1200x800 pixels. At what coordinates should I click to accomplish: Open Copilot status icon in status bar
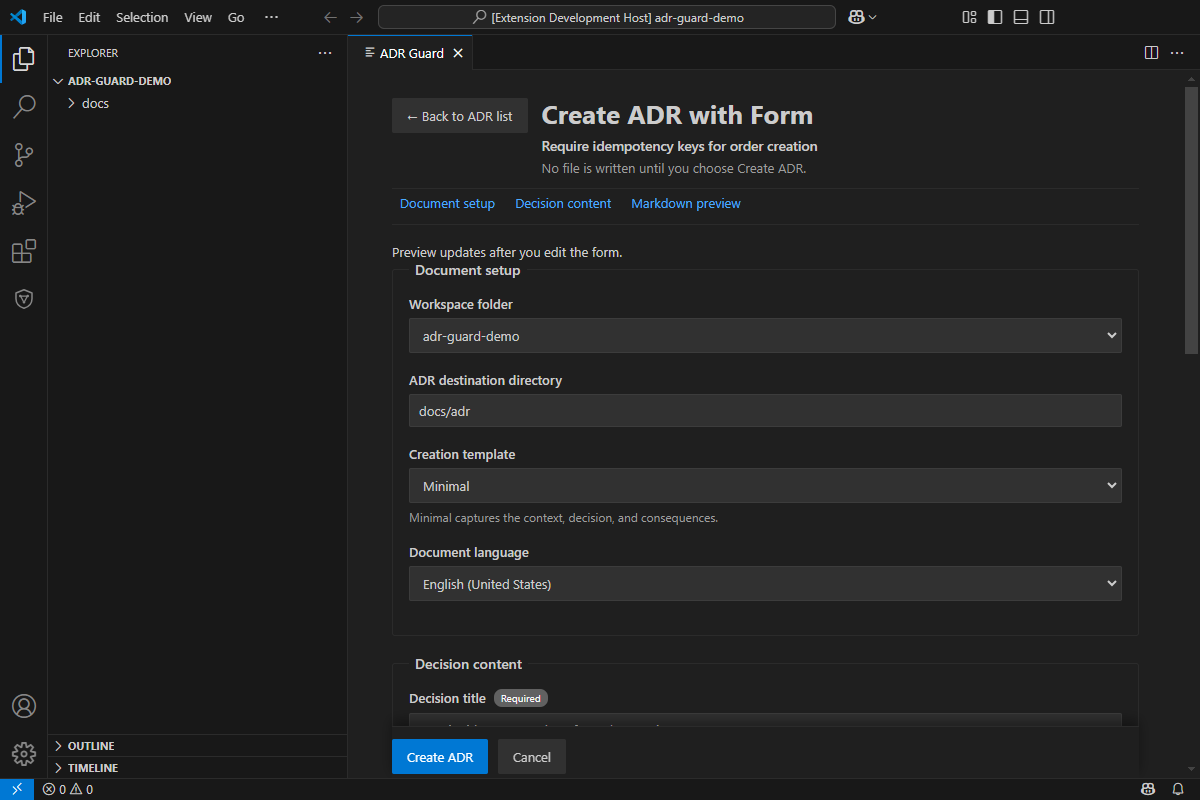tap(1149, 789)
